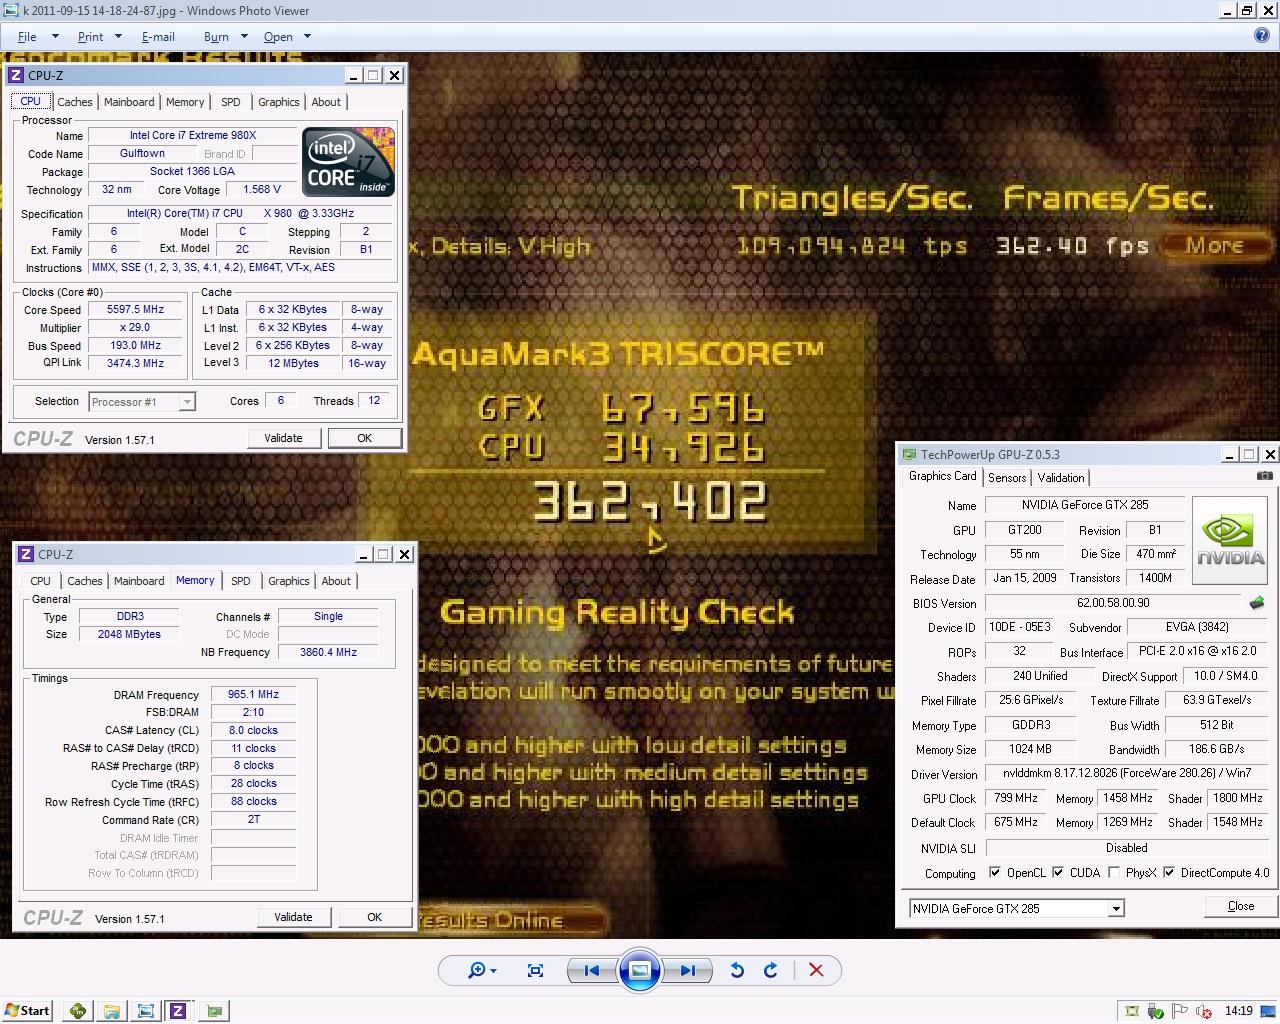Click OK in the top CPU-Z window
Screen dimensions: 1280x1024
pyautogui.click(x=364, y=438)
